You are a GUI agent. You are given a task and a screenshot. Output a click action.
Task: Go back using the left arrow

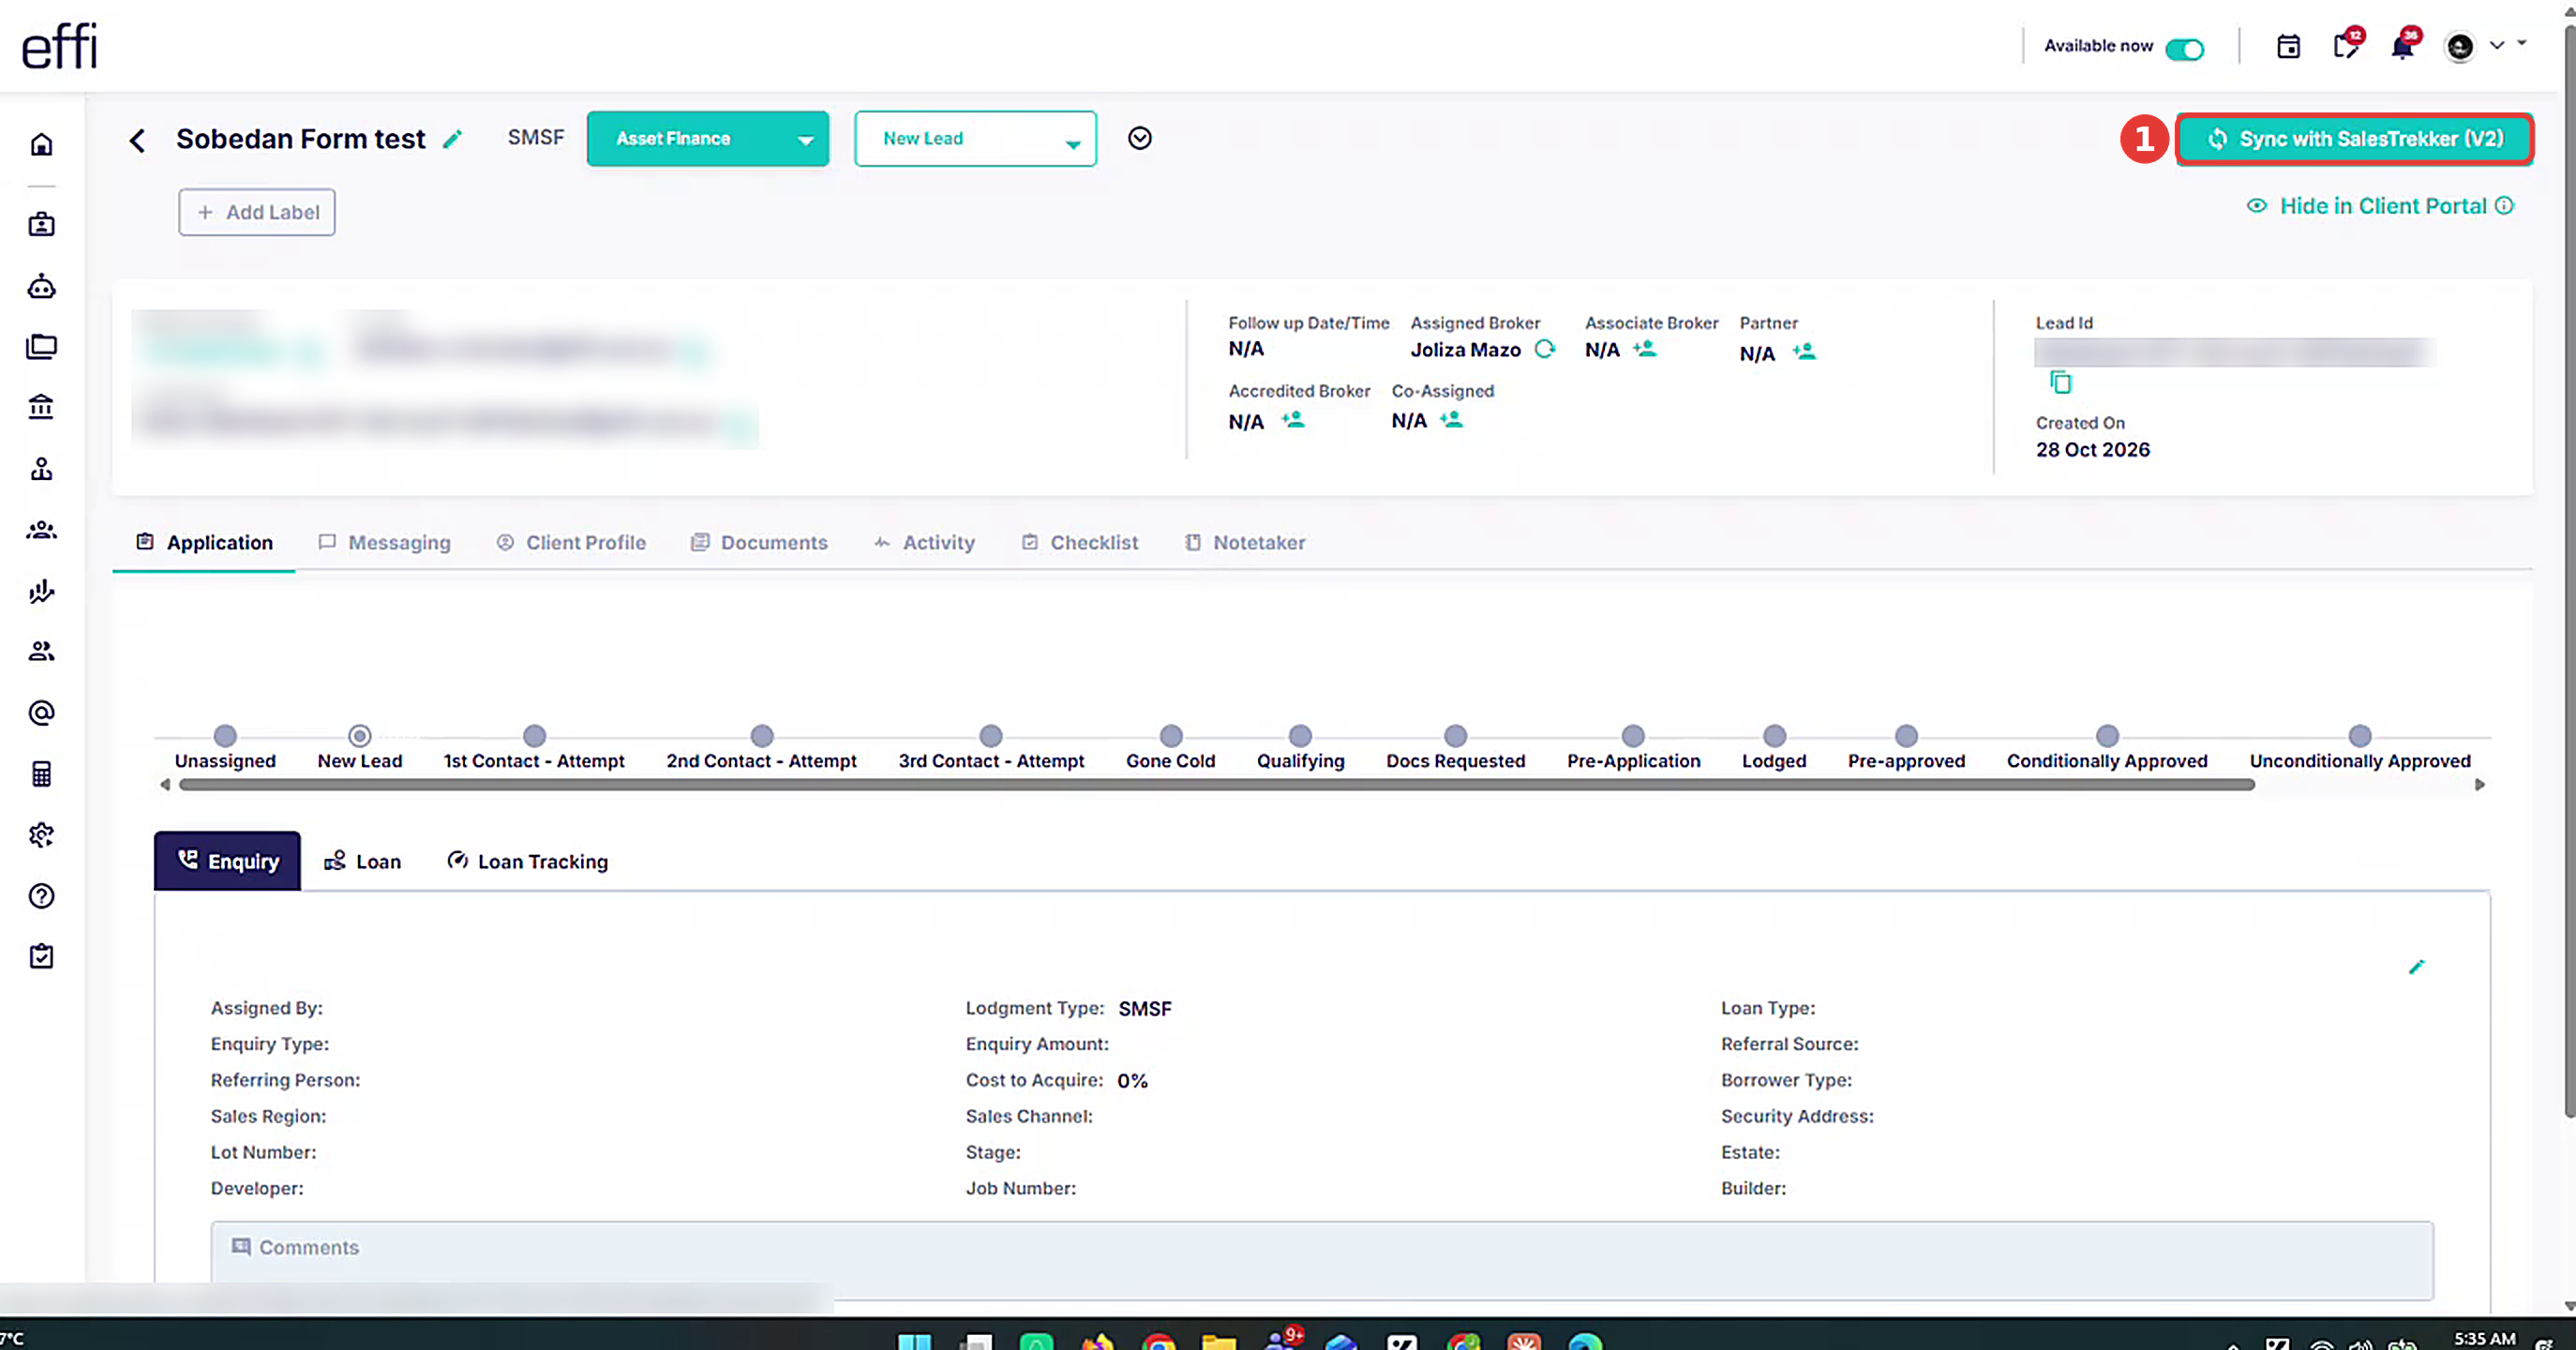137,140
